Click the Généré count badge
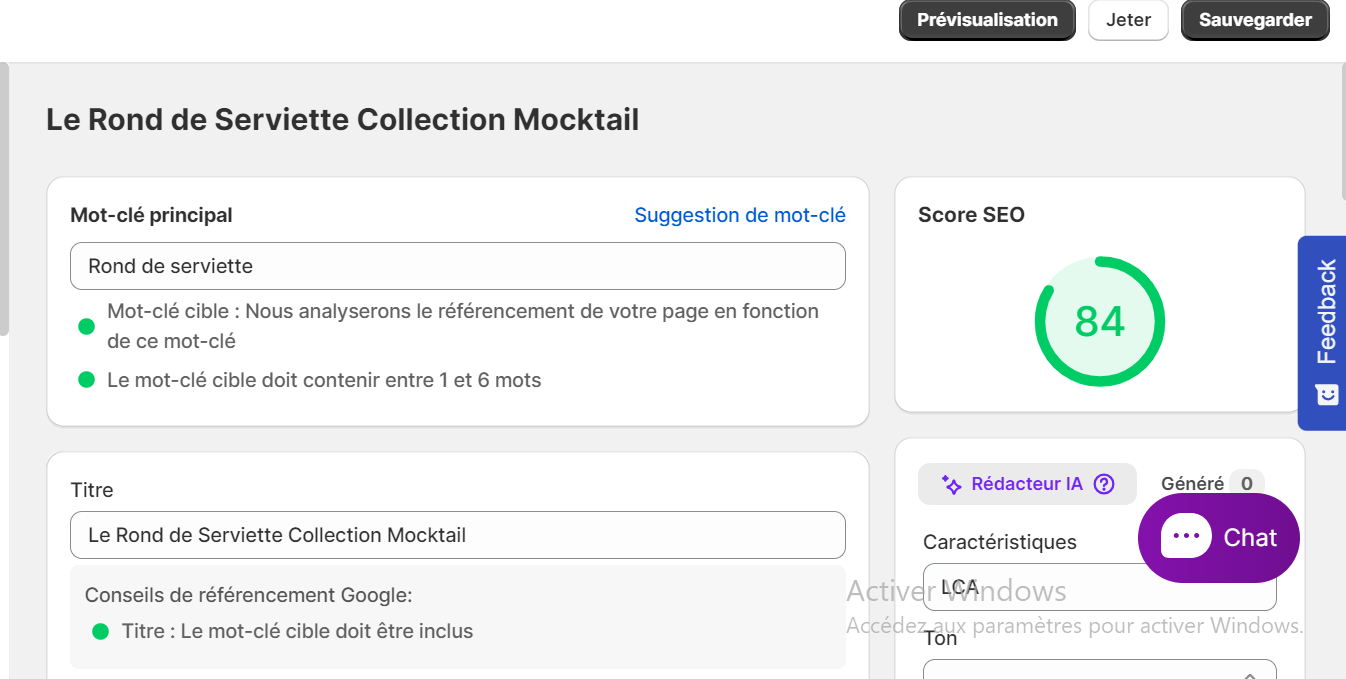This screenshot has height=679, width=1346. 1246,484
